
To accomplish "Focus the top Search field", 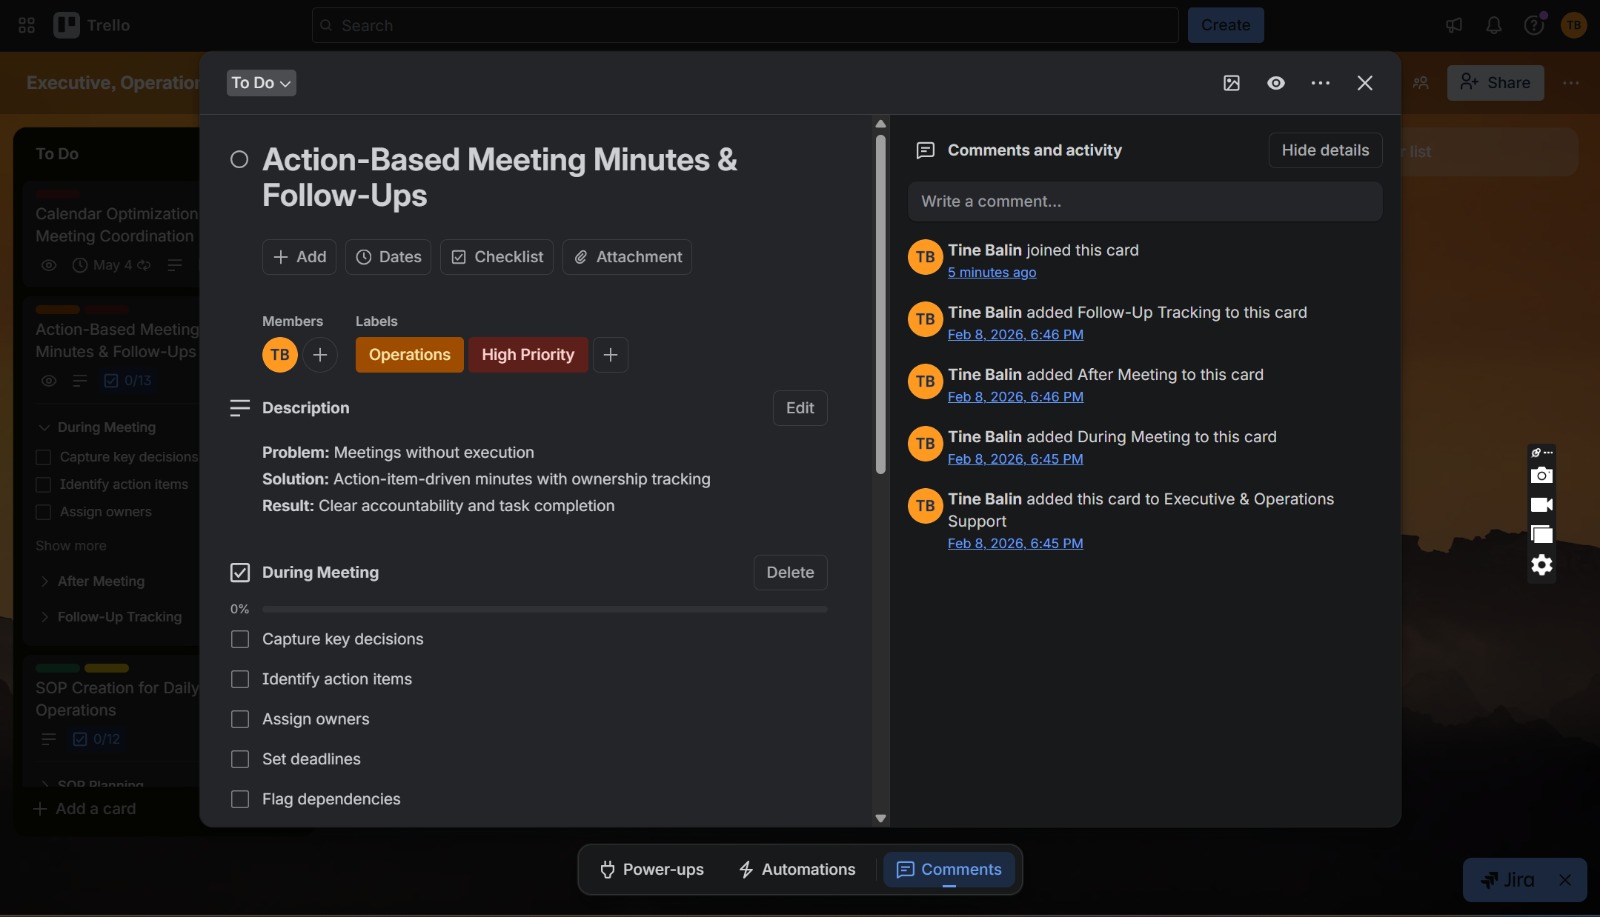I will tap(745, 25).
